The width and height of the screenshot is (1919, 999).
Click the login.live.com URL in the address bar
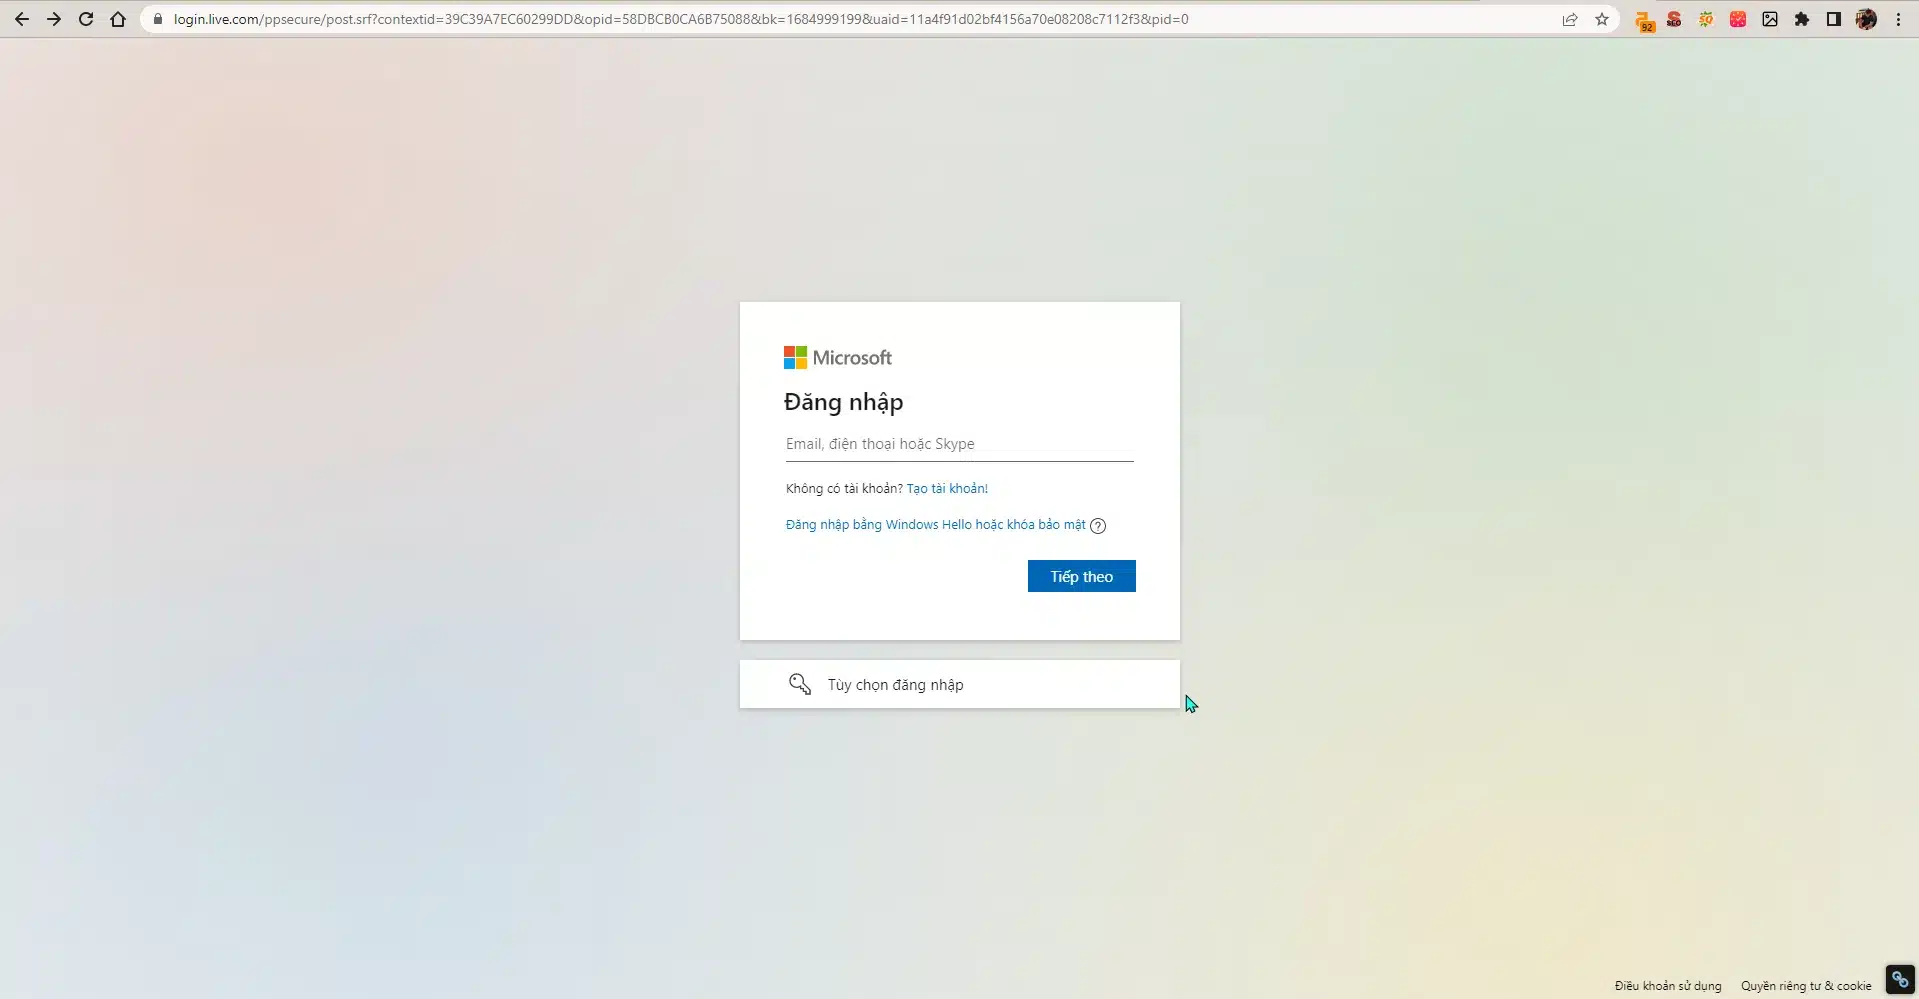click(681, 19)
